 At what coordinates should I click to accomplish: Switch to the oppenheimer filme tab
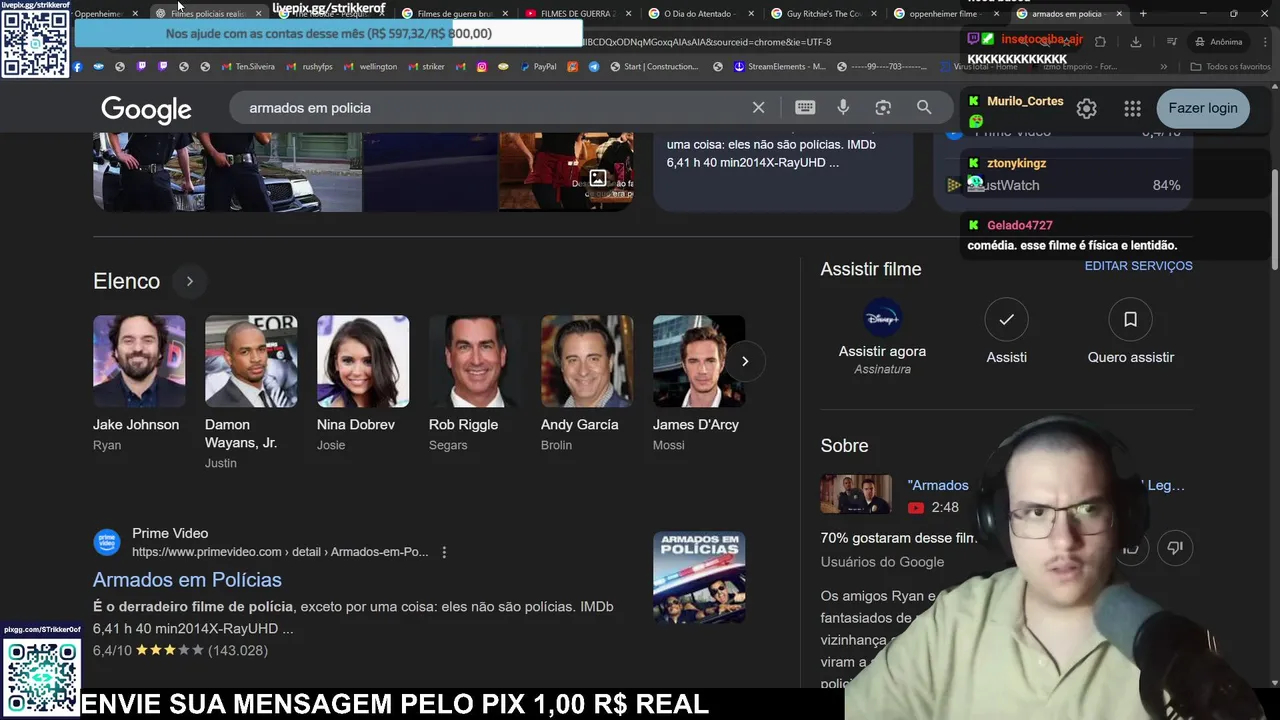click(945, 14)
